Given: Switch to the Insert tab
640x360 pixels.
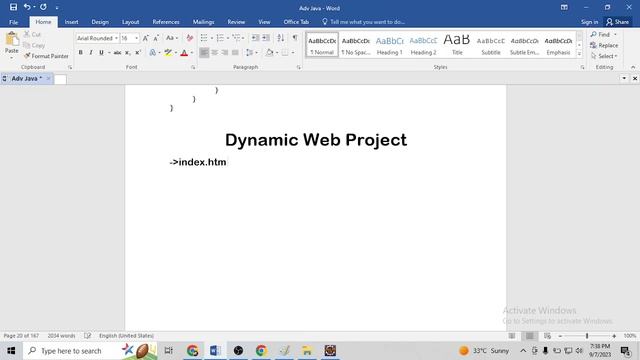Looking at the screenshot, I should (x=71, y=22).
